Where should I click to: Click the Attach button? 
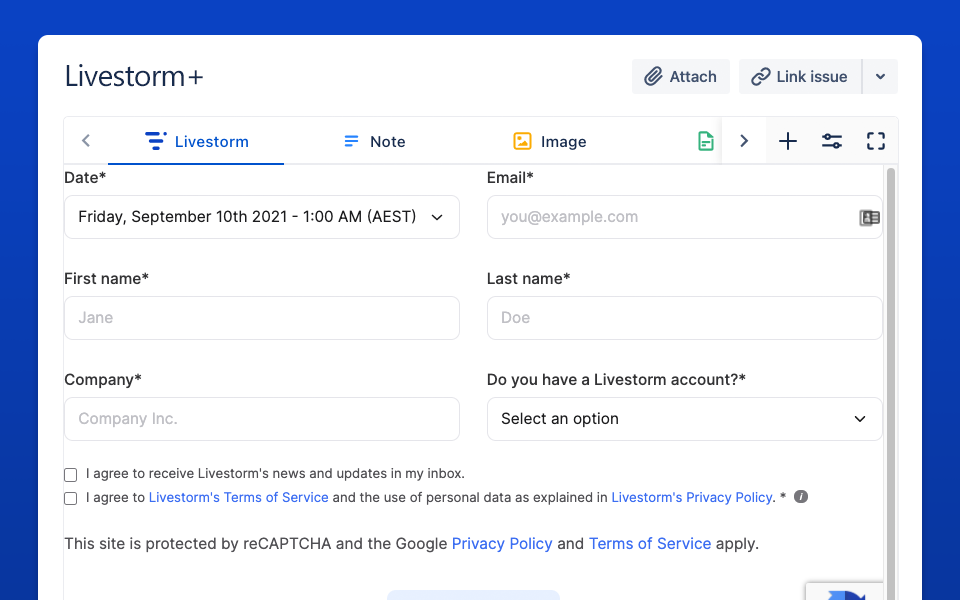(681, 77)
